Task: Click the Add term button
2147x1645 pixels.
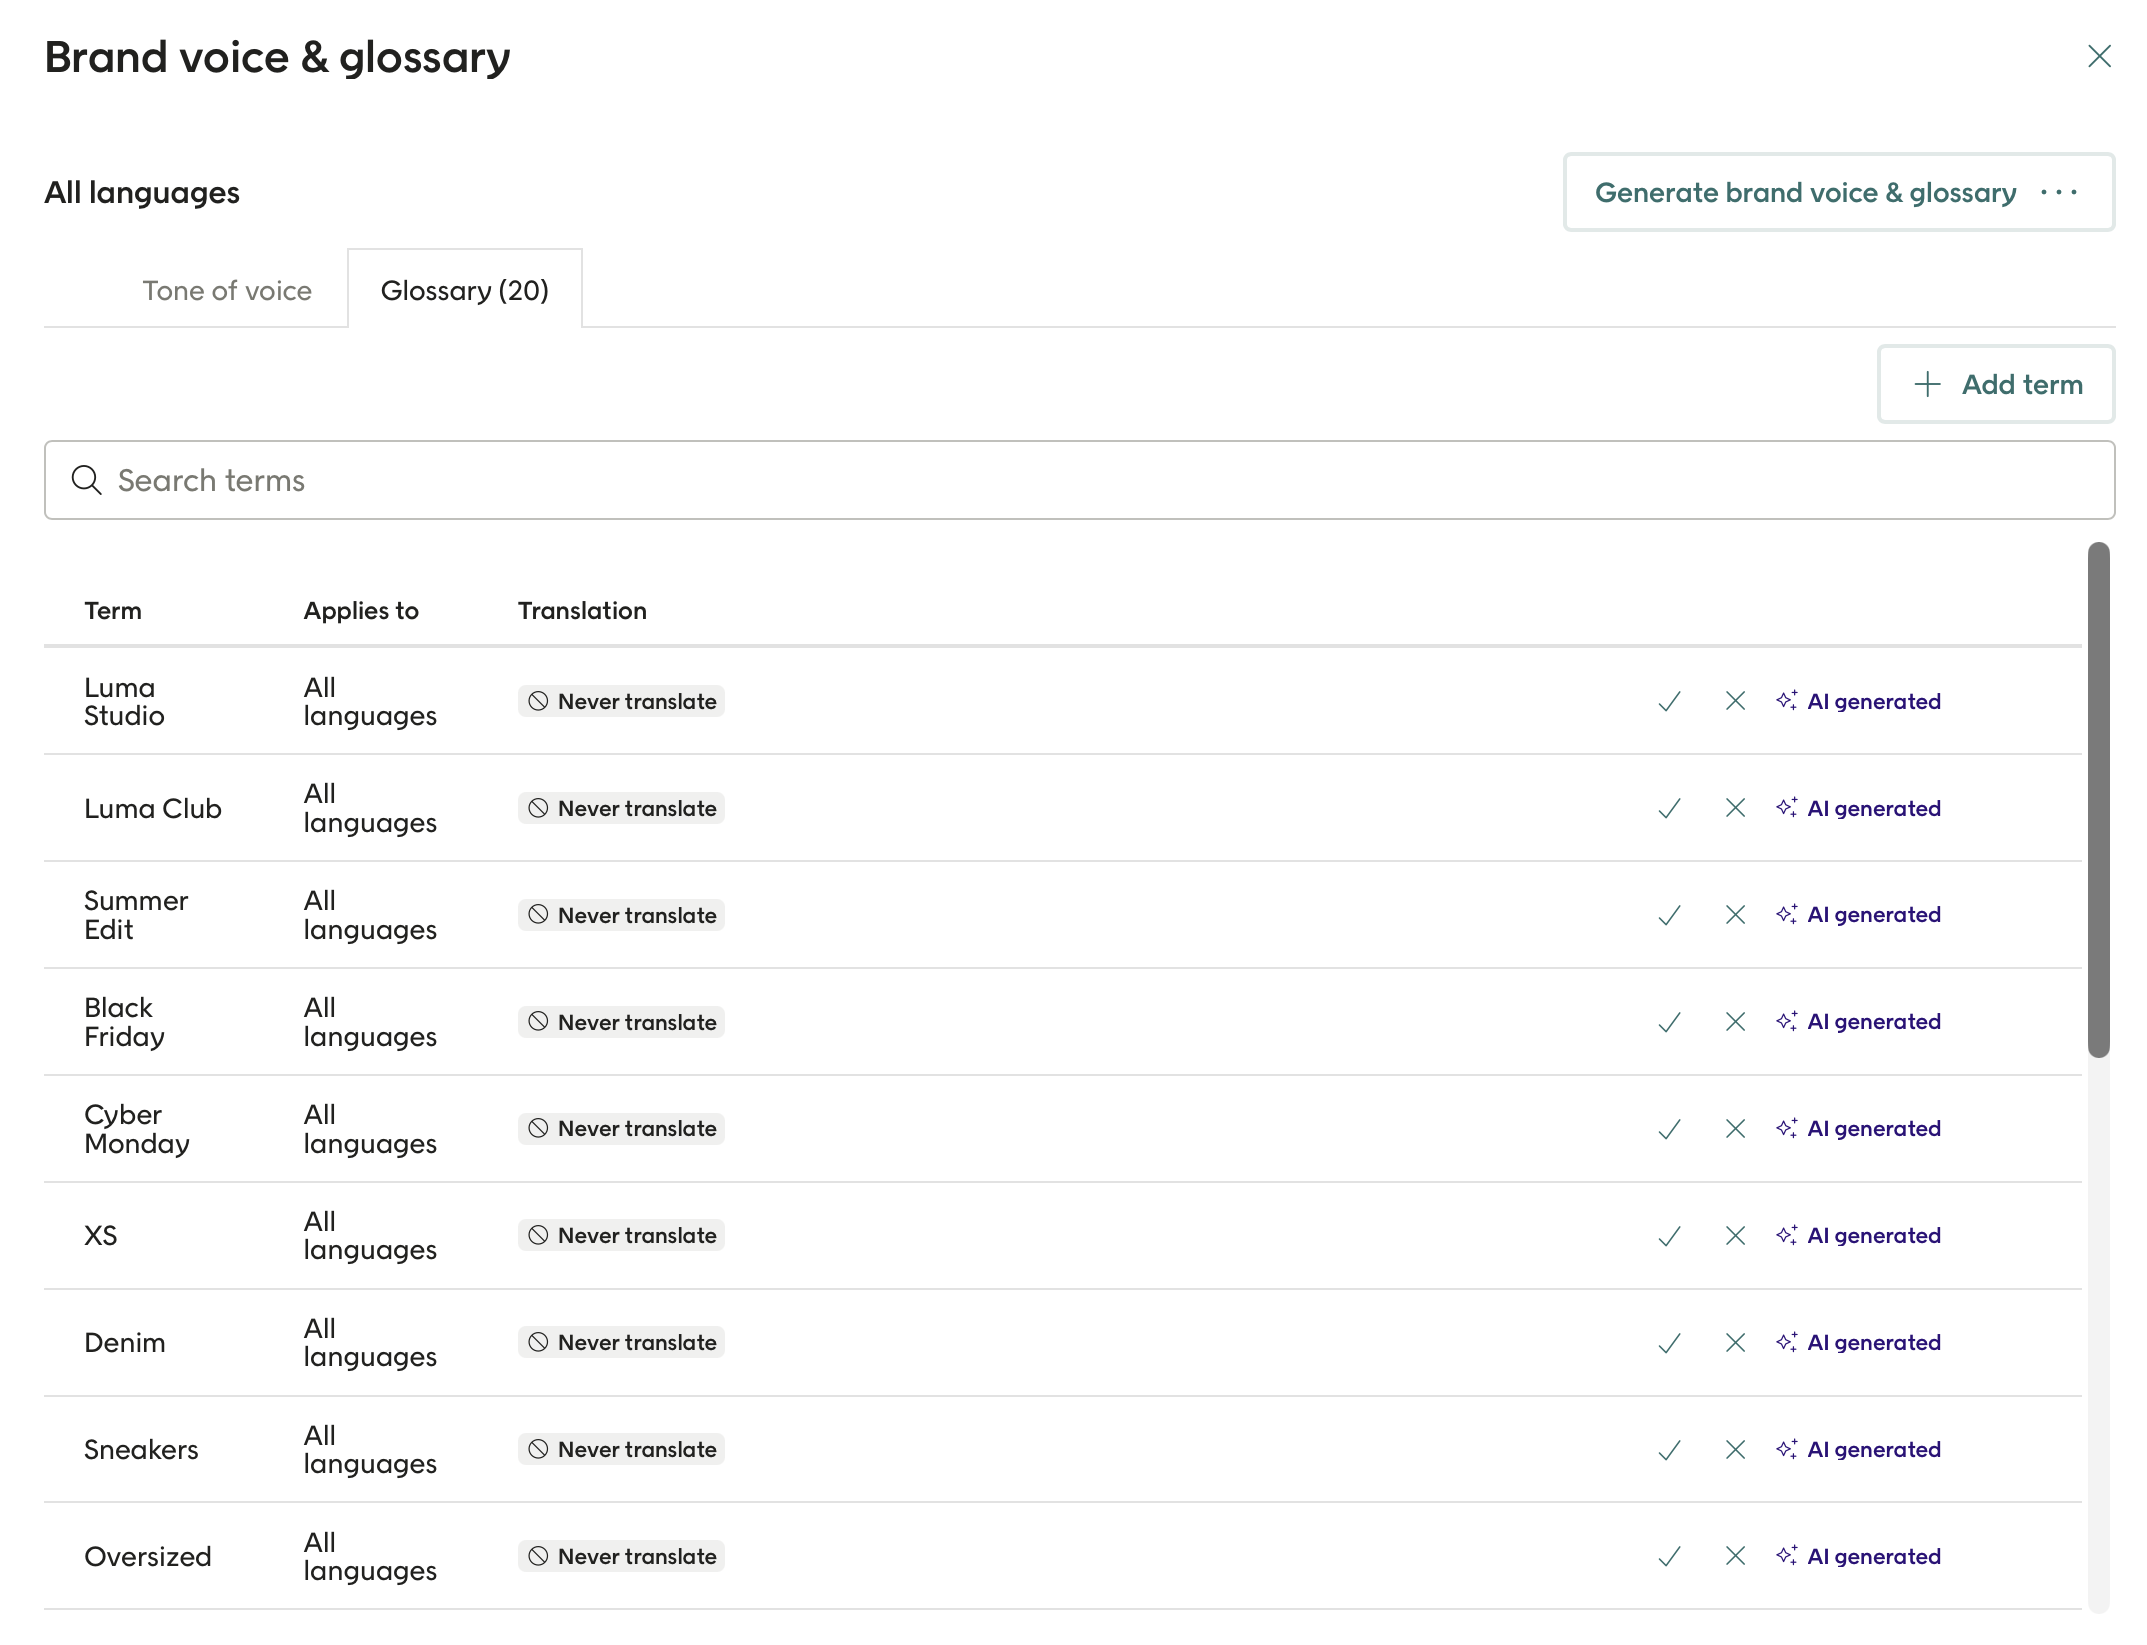Action: [x=1996, y=384]
